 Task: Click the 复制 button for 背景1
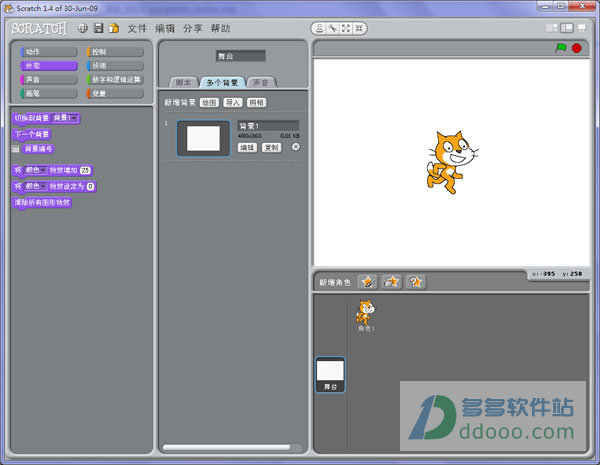(x=272, y=148)
